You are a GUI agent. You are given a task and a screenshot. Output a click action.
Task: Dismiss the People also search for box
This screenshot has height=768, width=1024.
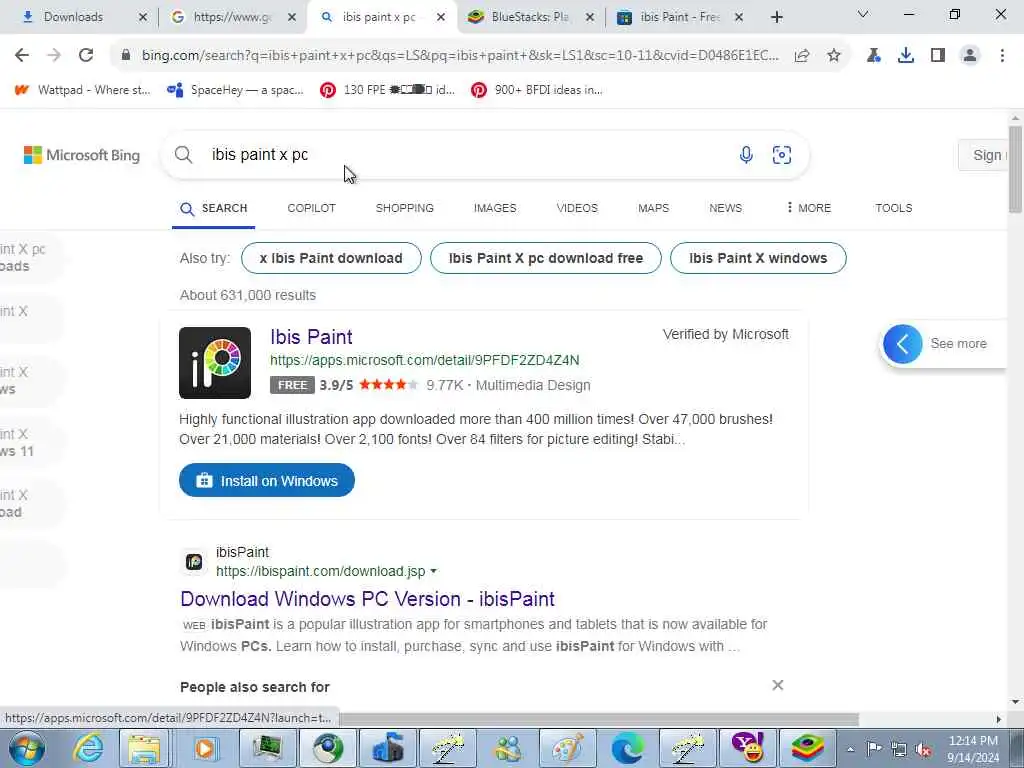(778, 685)
